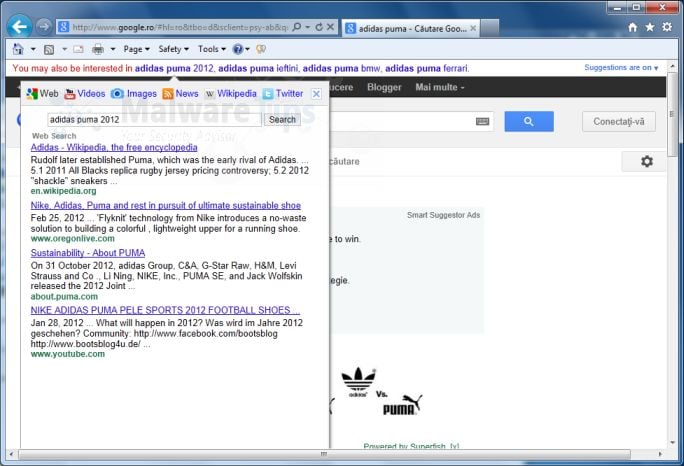Click the address bar search magnifier icon
Screen dimensions: 684x466
297,27
